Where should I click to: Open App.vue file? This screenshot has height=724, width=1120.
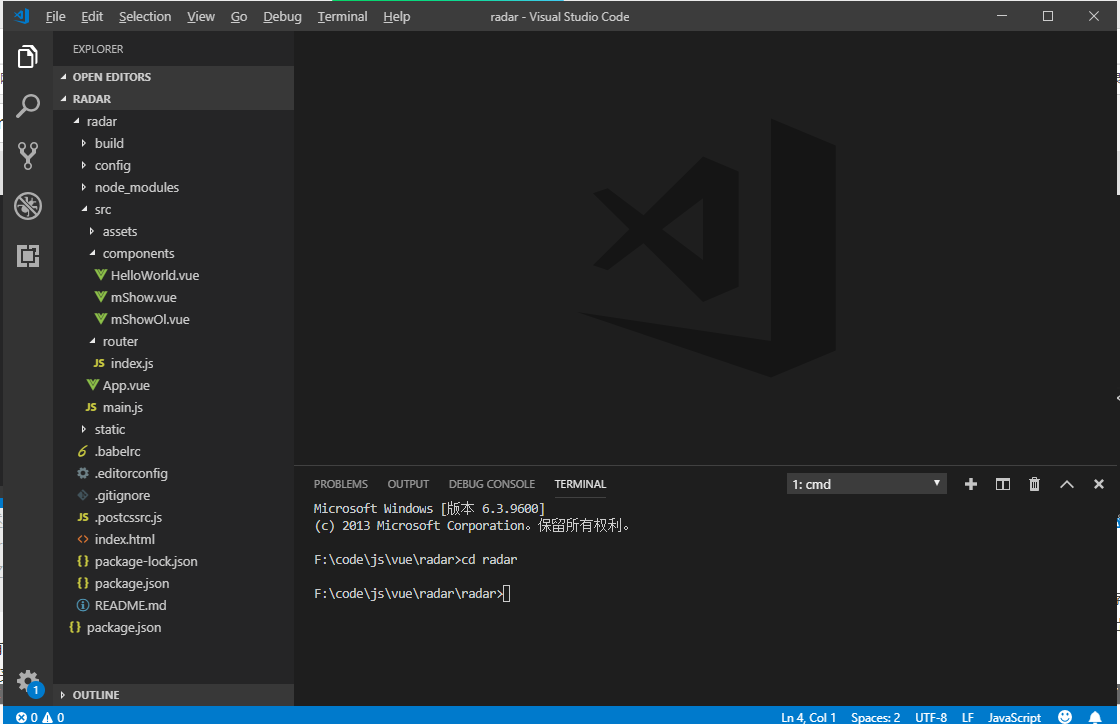coord(126,385)
